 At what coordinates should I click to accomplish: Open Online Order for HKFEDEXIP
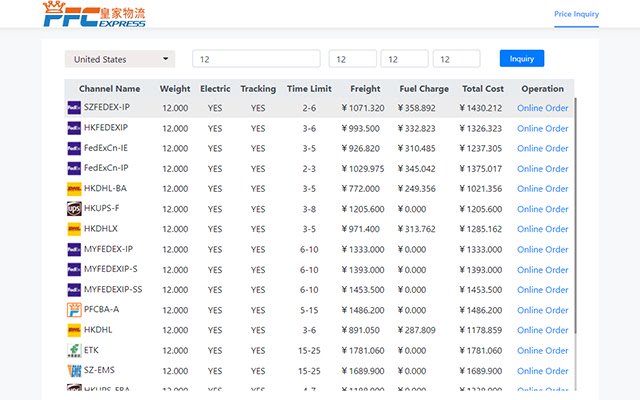[x=542, y=129]
